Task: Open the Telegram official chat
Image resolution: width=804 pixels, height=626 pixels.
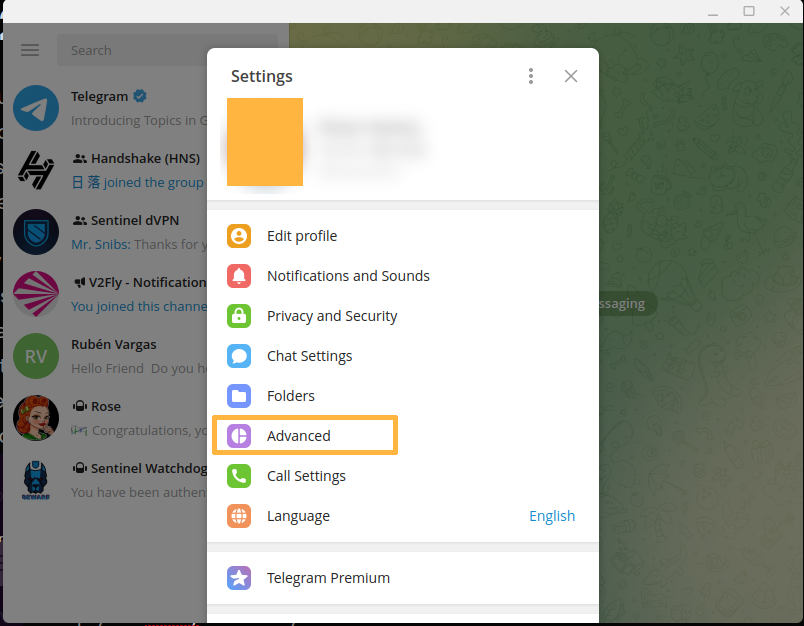Action: click(x=105, y=108)
